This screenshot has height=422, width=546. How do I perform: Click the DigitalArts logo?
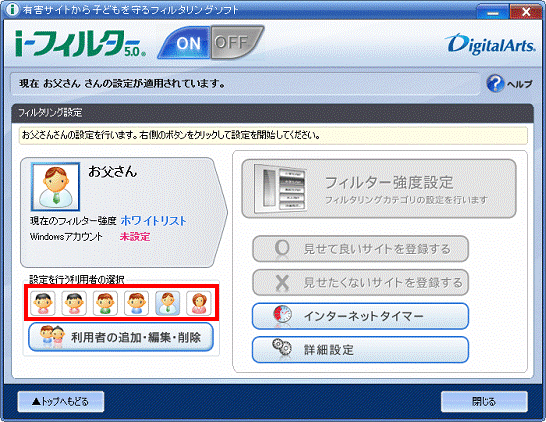491,45
